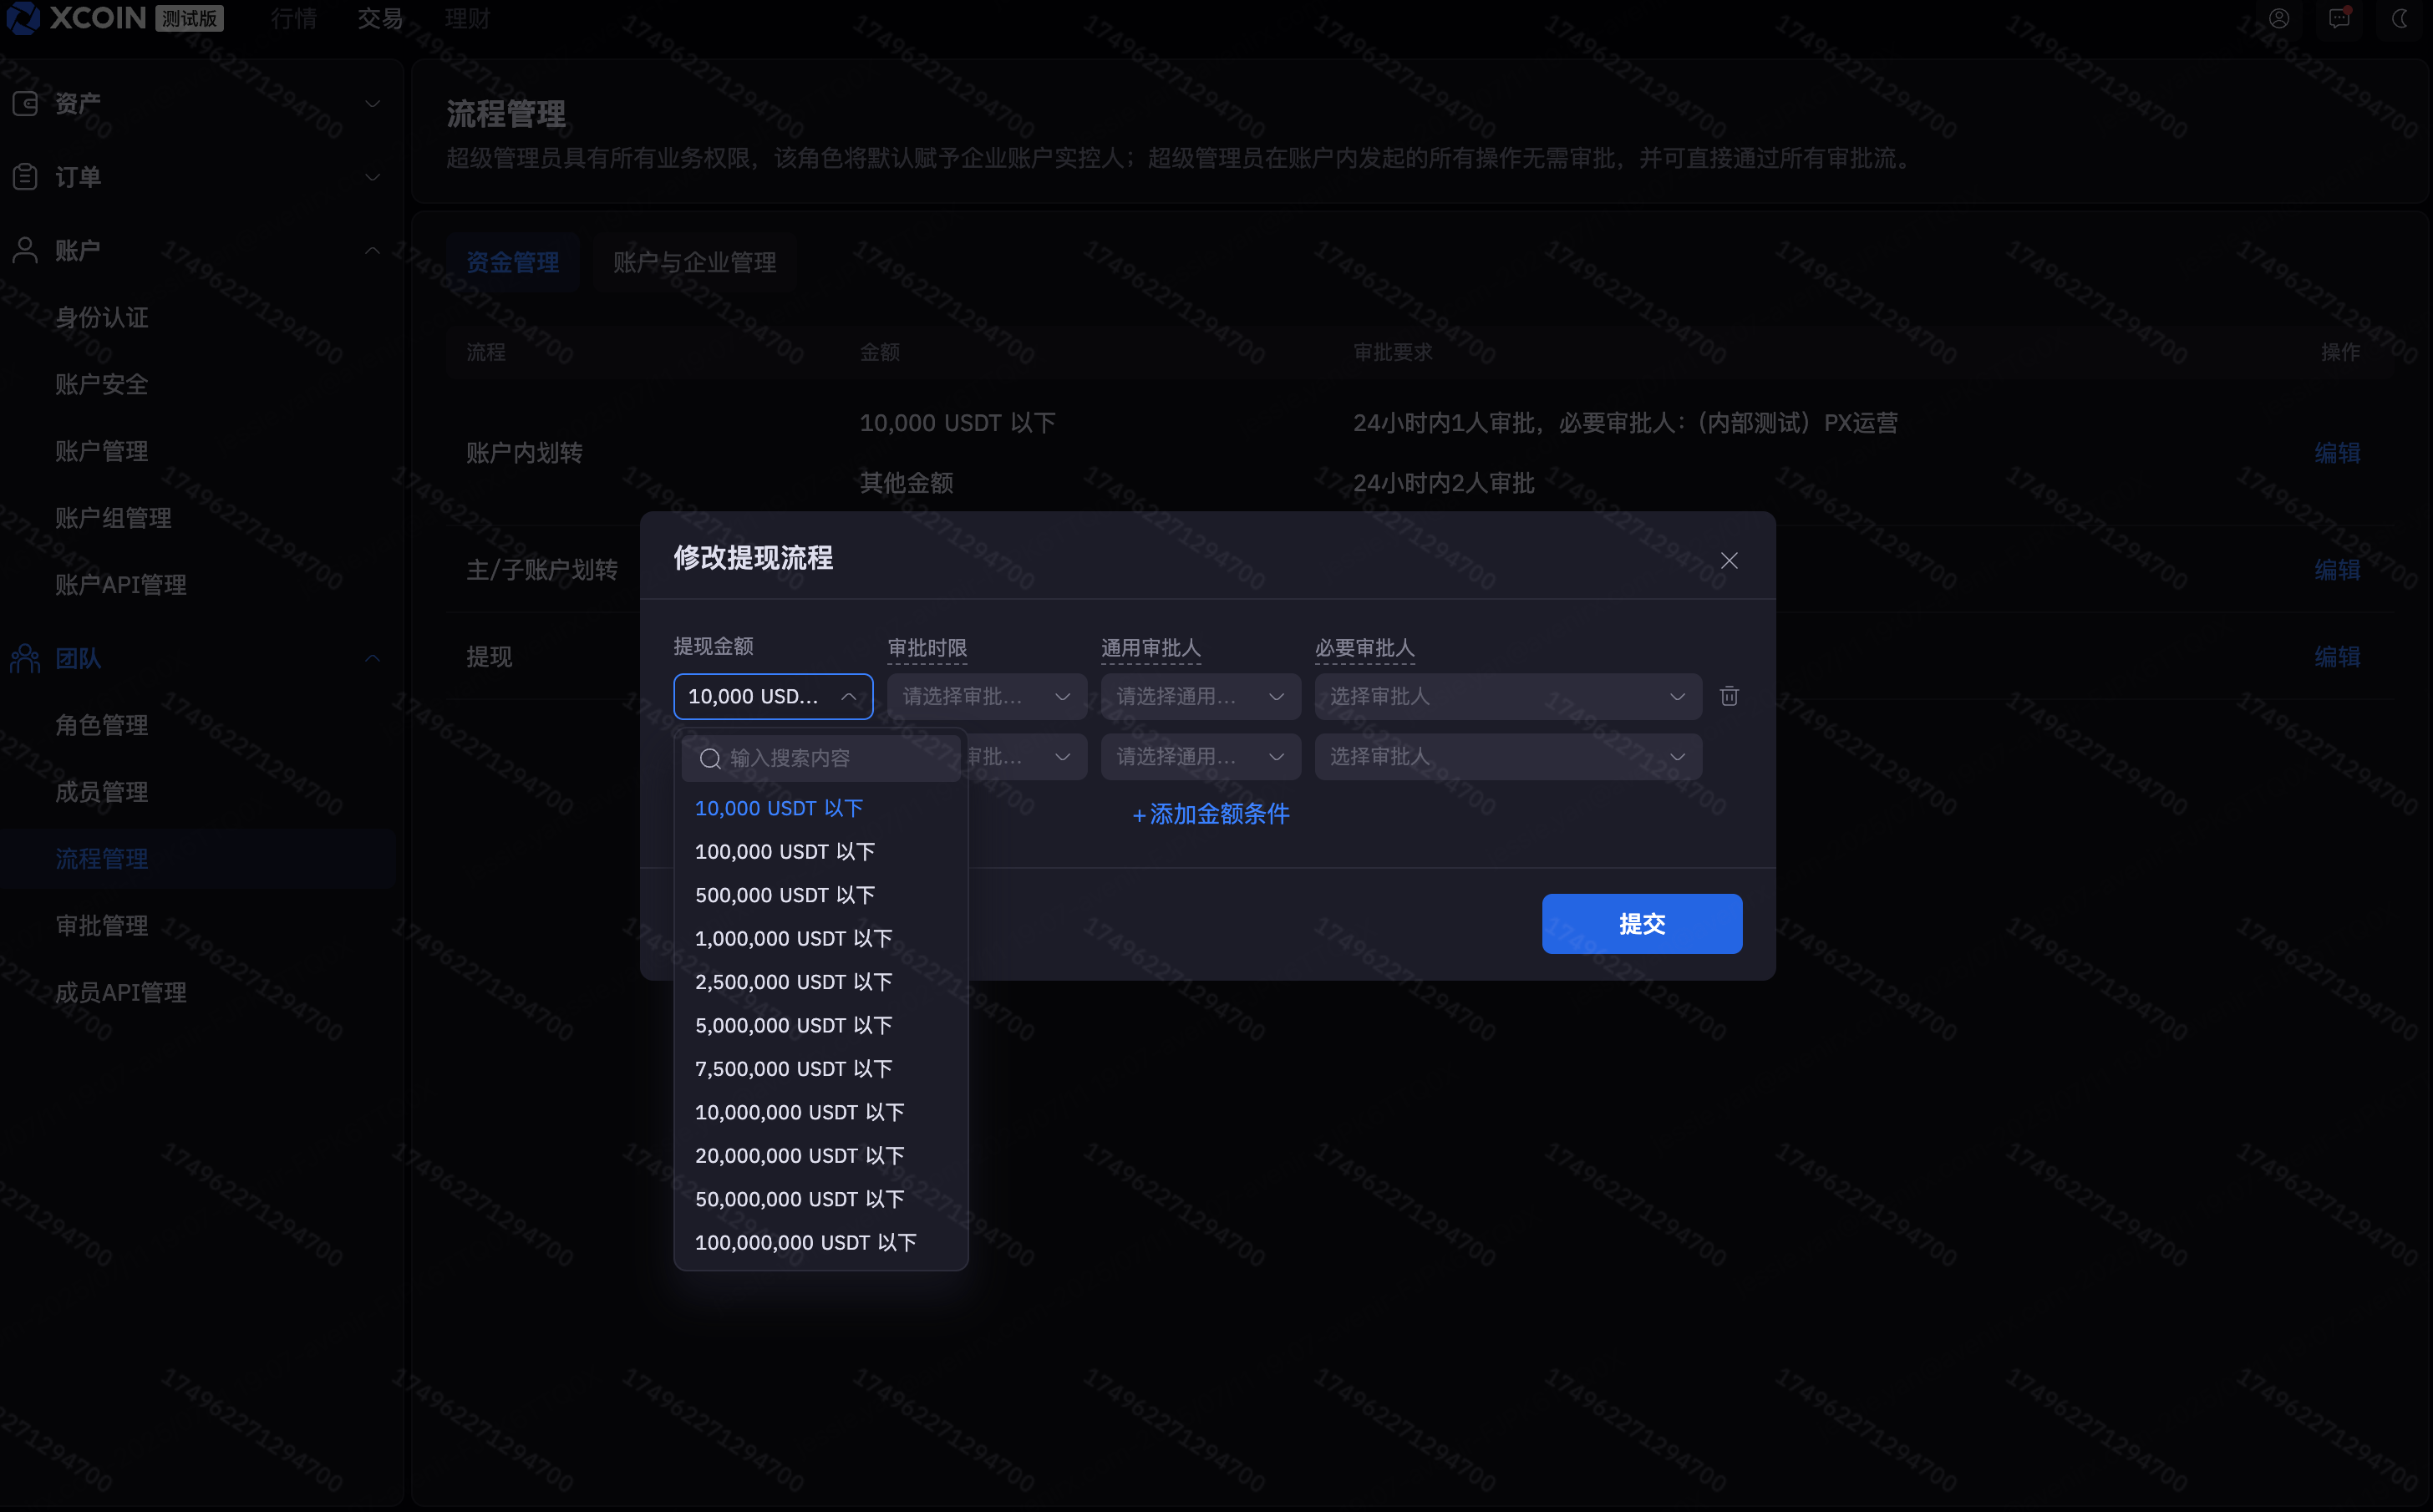Click the trash icon to delete amount condition
The height and width of the screenshot is (1512, 2433).
1728,696
